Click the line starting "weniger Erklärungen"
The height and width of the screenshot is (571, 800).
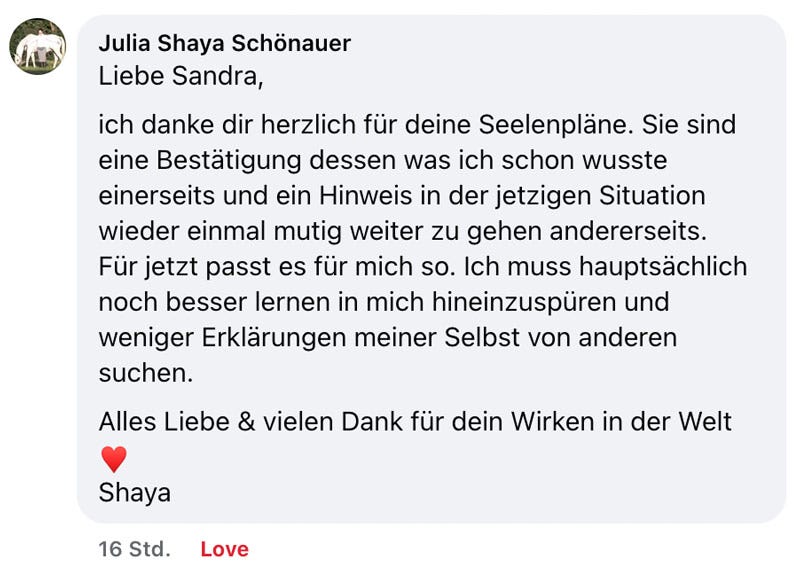pyautogui.click(x=388, y=337)
